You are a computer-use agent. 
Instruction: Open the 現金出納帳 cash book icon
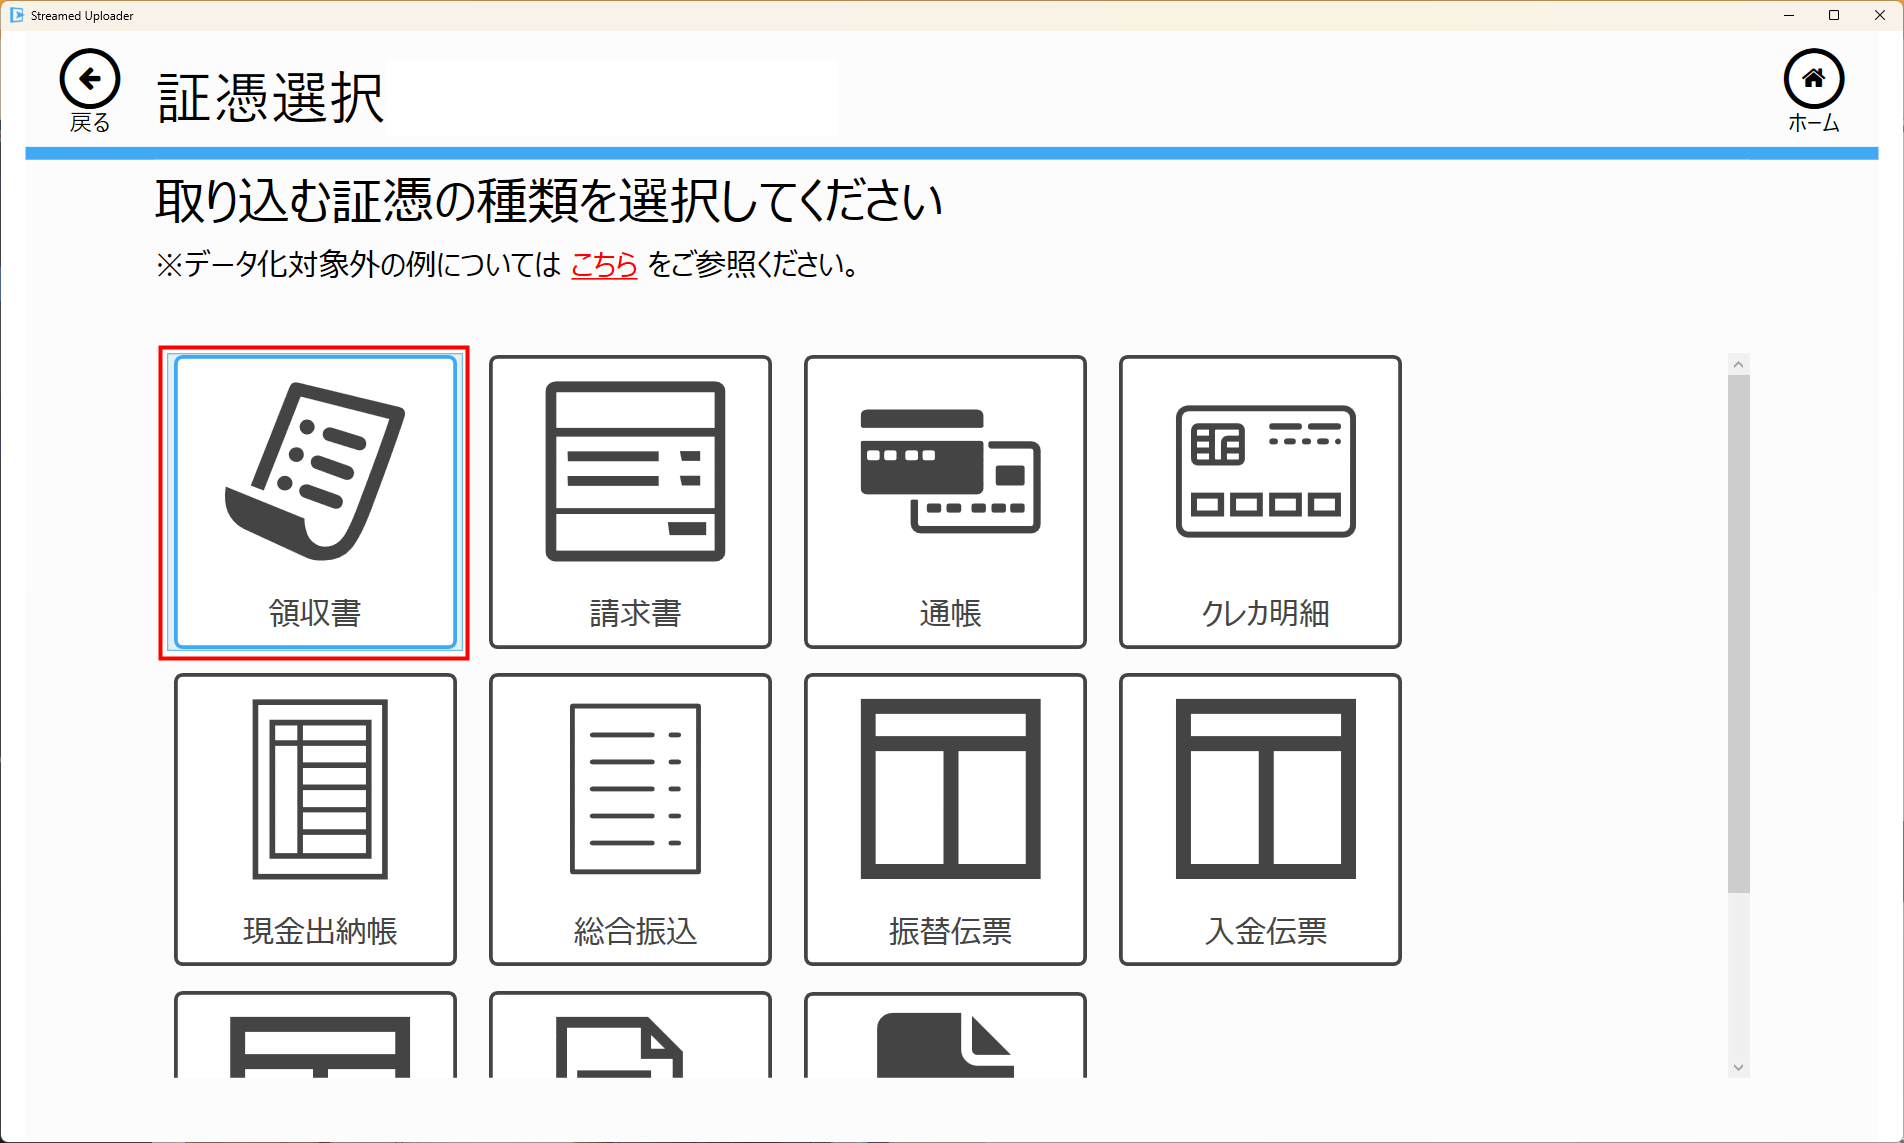click(x=319, y=789)
